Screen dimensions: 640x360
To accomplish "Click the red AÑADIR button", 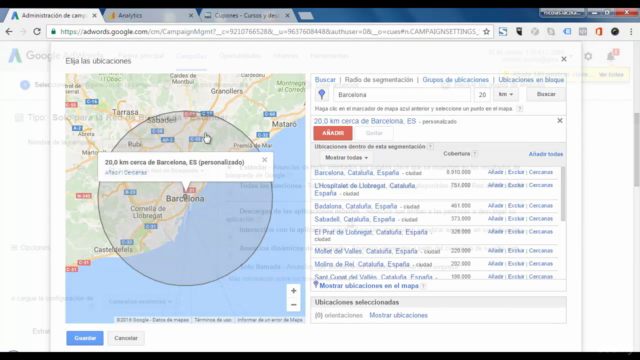I will [x=333, y=133].
